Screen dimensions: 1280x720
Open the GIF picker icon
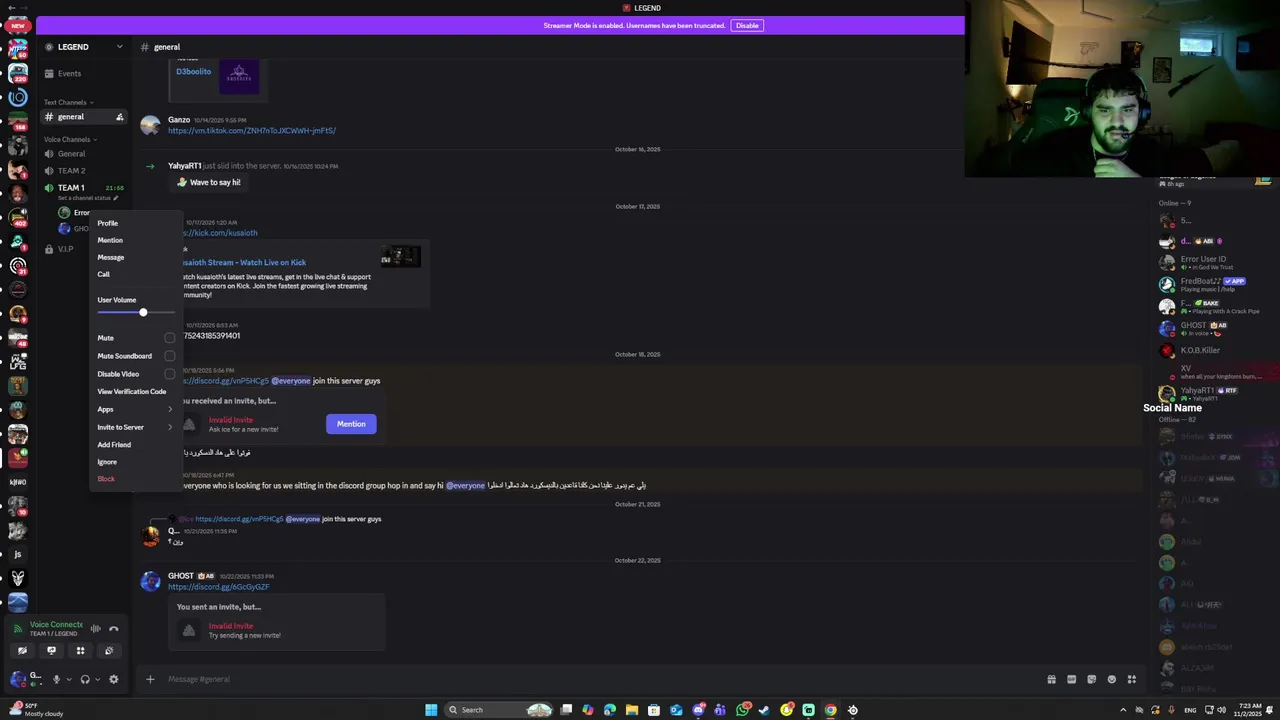pyautogui.click(x=1071, y=679)
